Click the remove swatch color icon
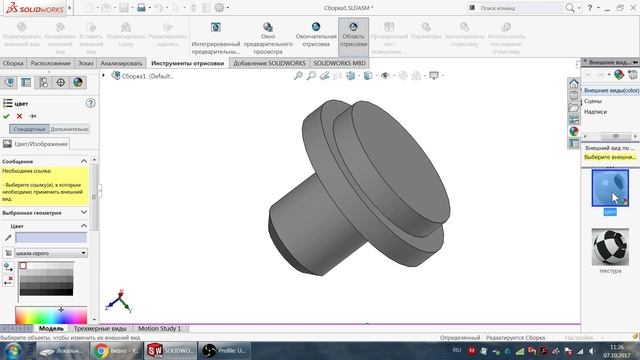This screenshot has width=640, height=360. click(8, 281)
